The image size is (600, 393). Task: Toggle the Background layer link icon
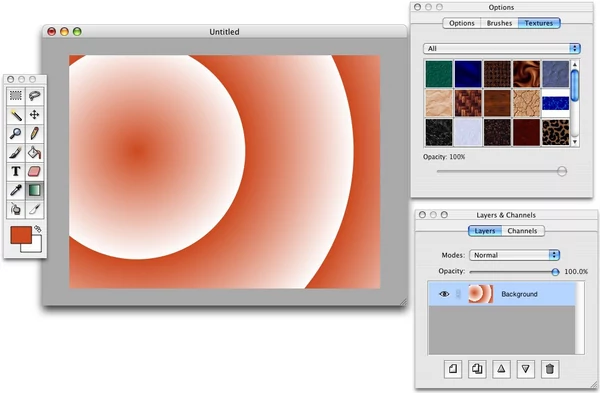[x=459, y=294]
